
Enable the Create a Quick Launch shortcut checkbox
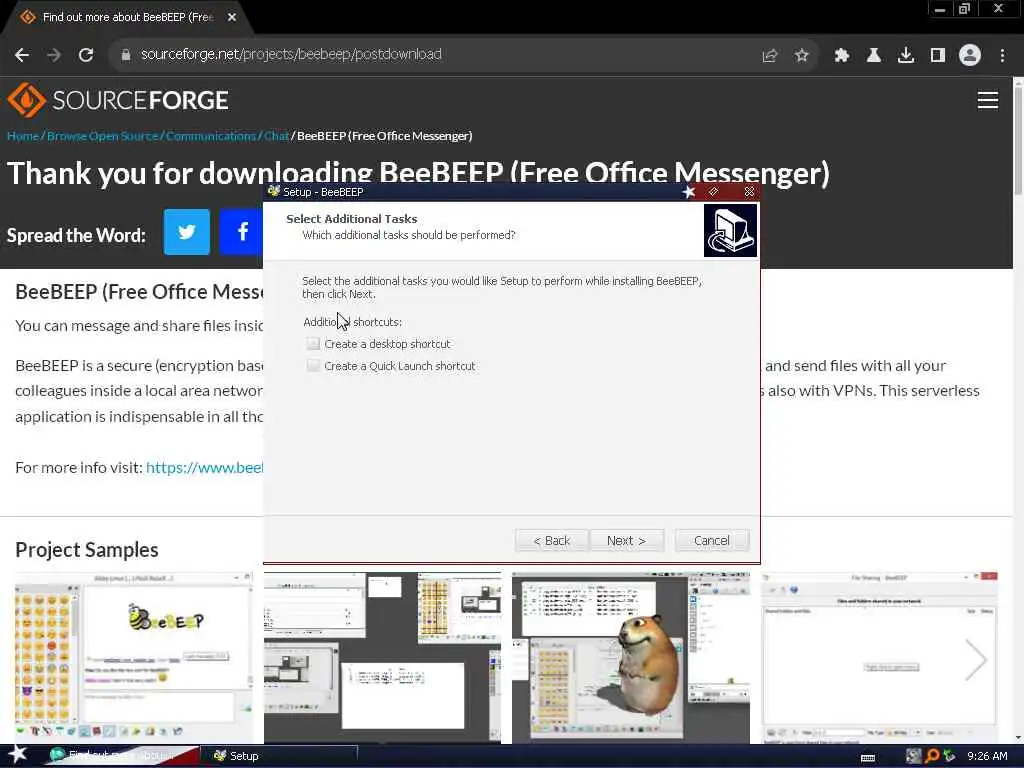click(313, 366)
